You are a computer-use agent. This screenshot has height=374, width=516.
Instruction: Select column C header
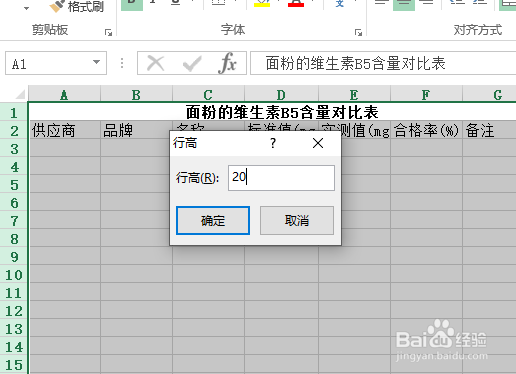[208, 95]
